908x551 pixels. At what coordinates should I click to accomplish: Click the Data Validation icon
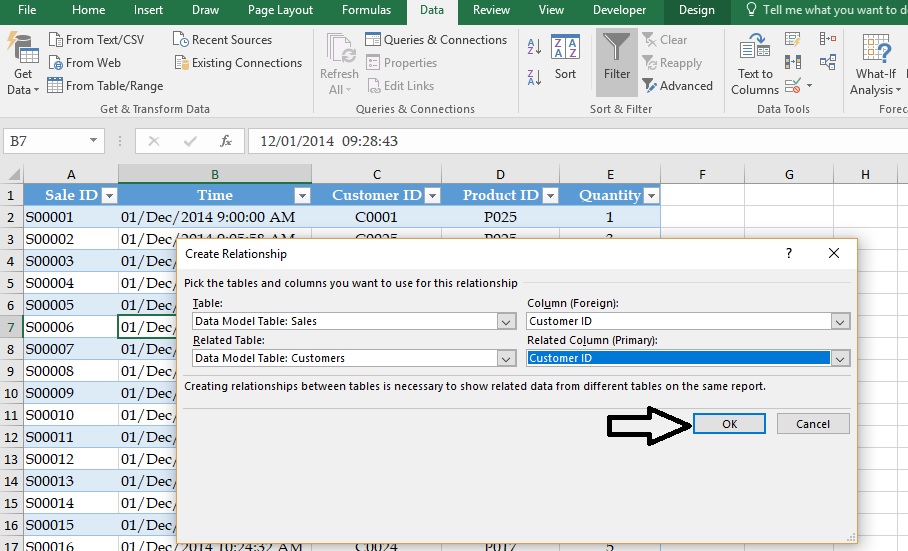pyautogui.click(x=793, y=86)
